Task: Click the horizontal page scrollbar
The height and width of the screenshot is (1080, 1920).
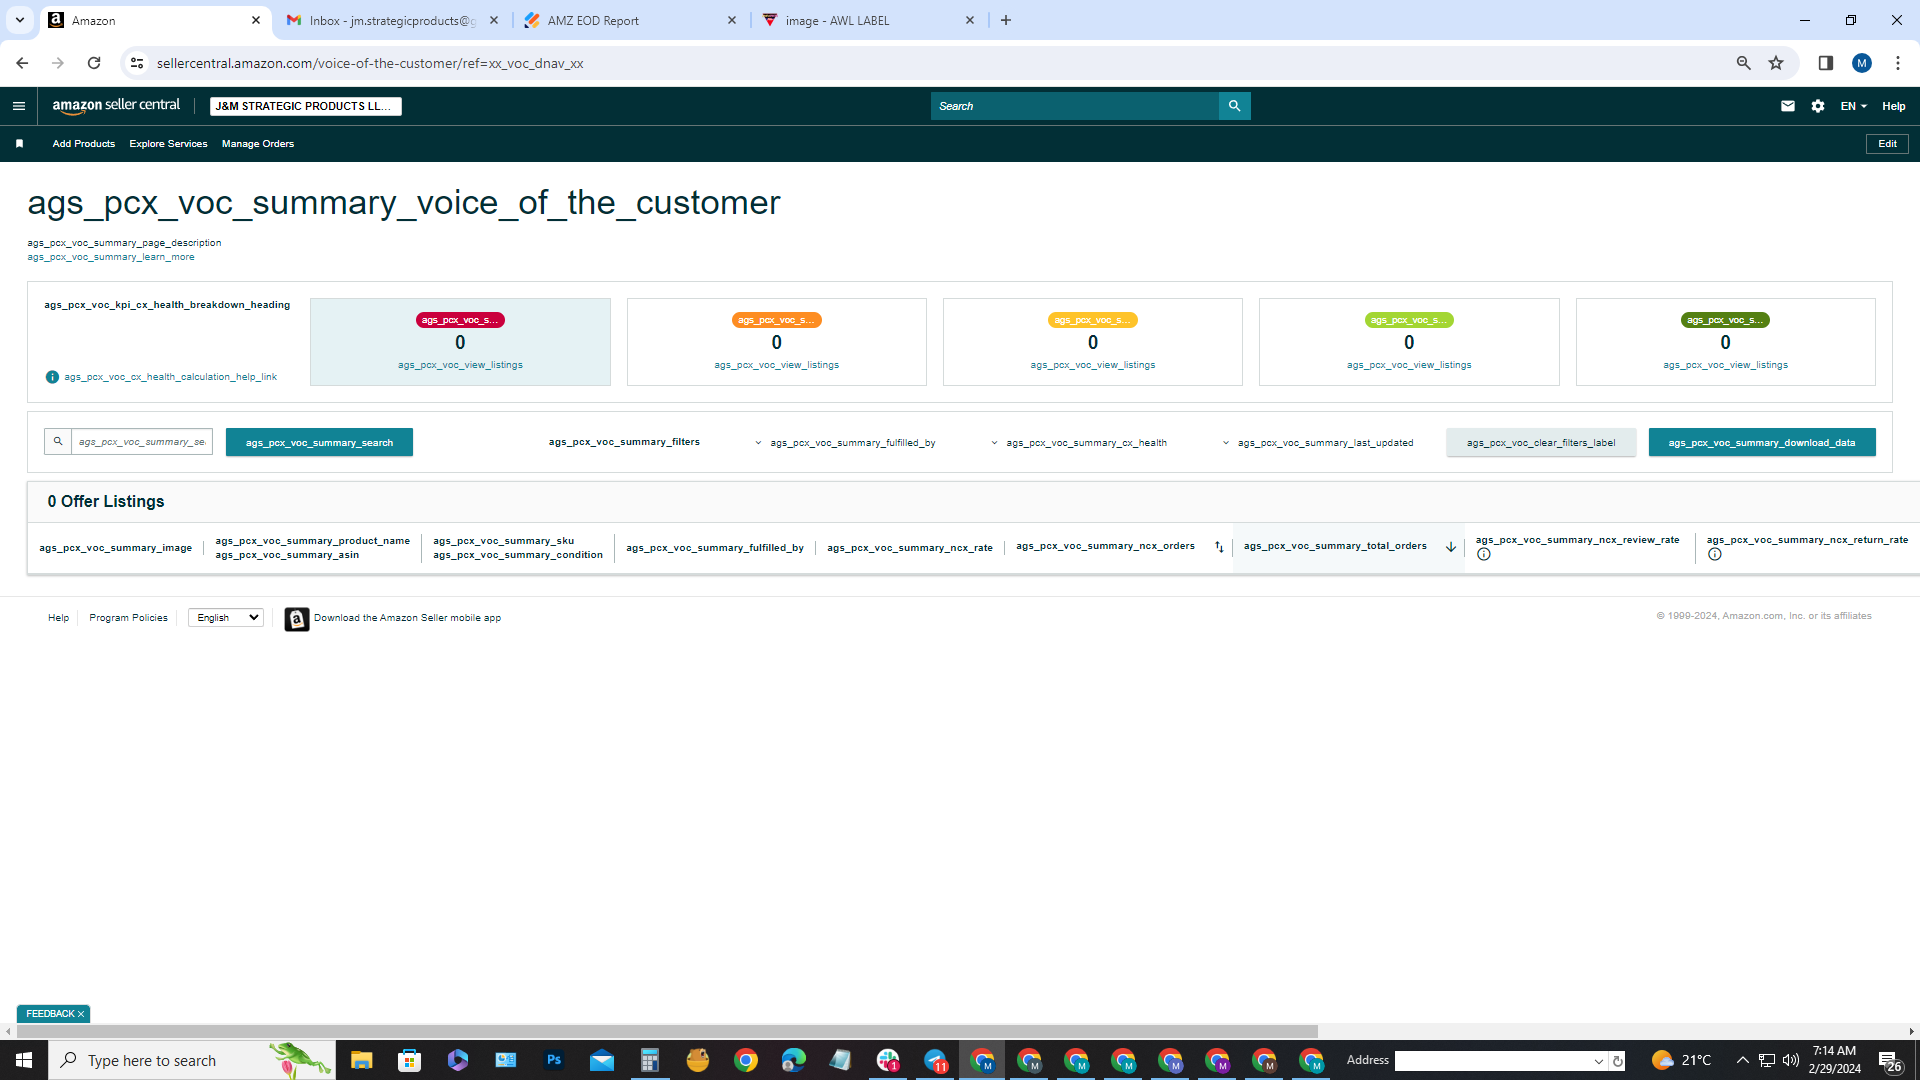Action: click(667, 1031)
